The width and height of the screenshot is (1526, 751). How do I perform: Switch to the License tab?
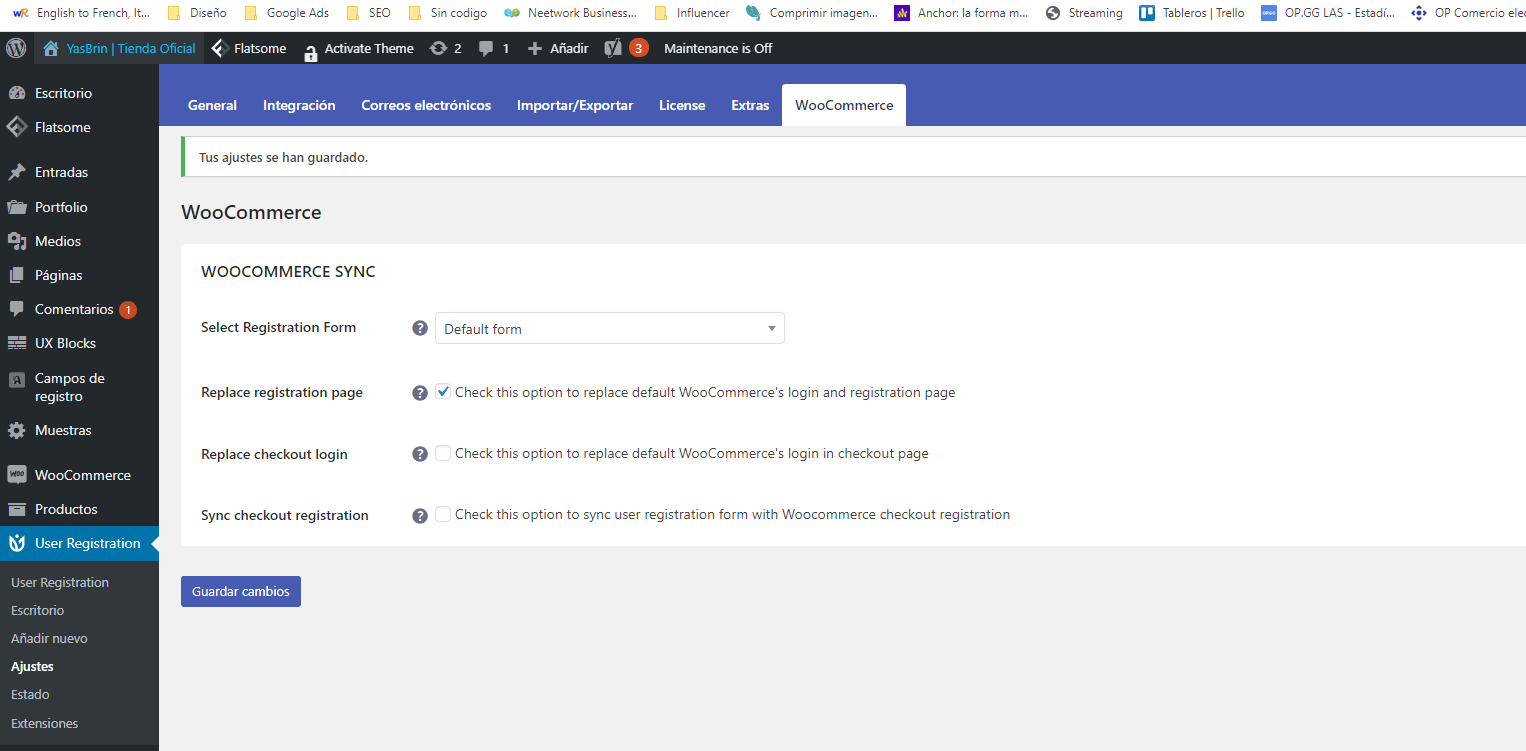point(682,105)
